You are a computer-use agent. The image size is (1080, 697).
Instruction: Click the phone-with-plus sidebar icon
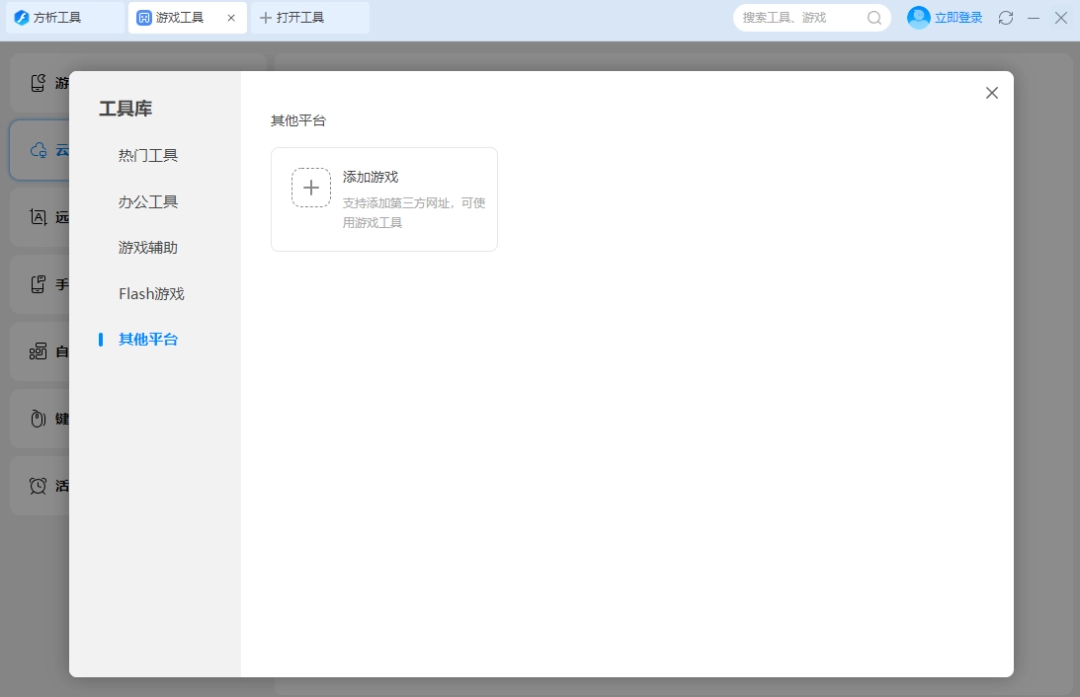pyautogui.click(x=38, y=284)
